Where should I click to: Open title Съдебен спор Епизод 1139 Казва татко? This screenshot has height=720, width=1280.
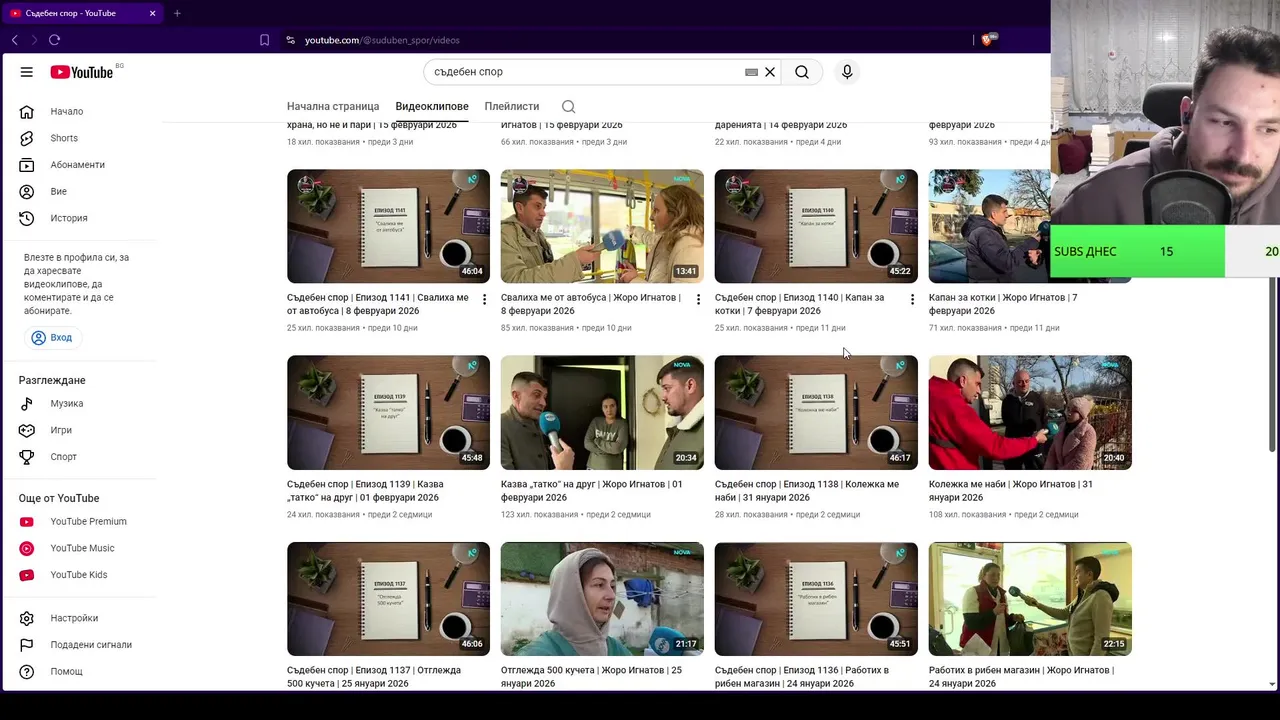point(365,491)
